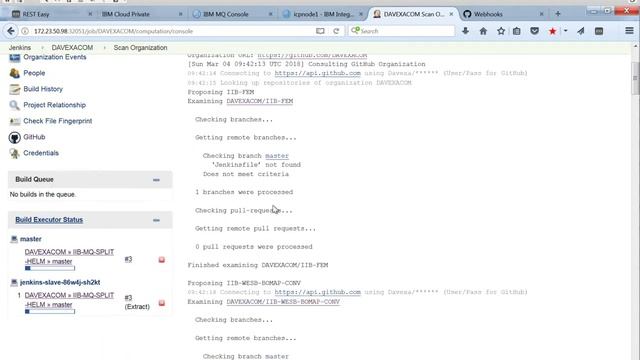The image size is (640, 360).
Task: Open reader view icon in address bar
Action: (x=320, y=31)
